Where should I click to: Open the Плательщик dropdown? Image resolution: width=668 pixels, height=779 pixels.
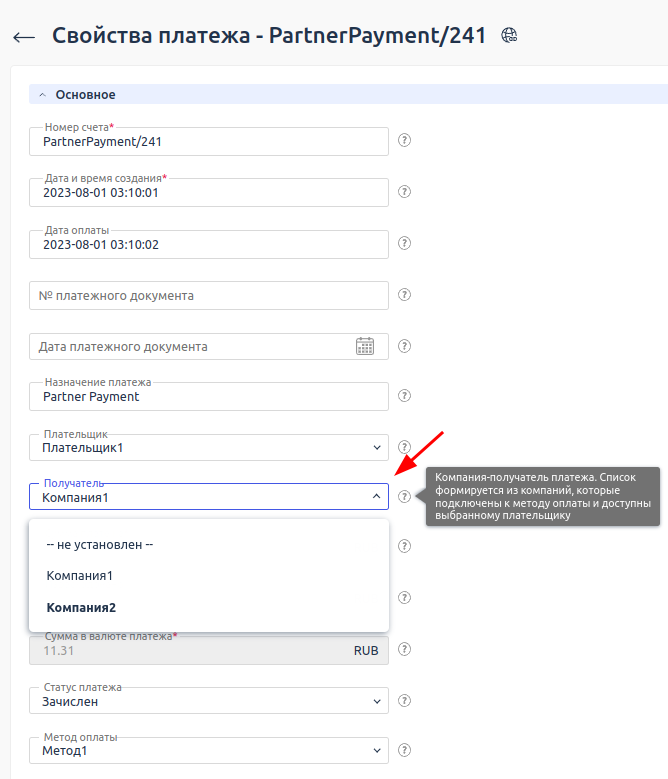208,448
